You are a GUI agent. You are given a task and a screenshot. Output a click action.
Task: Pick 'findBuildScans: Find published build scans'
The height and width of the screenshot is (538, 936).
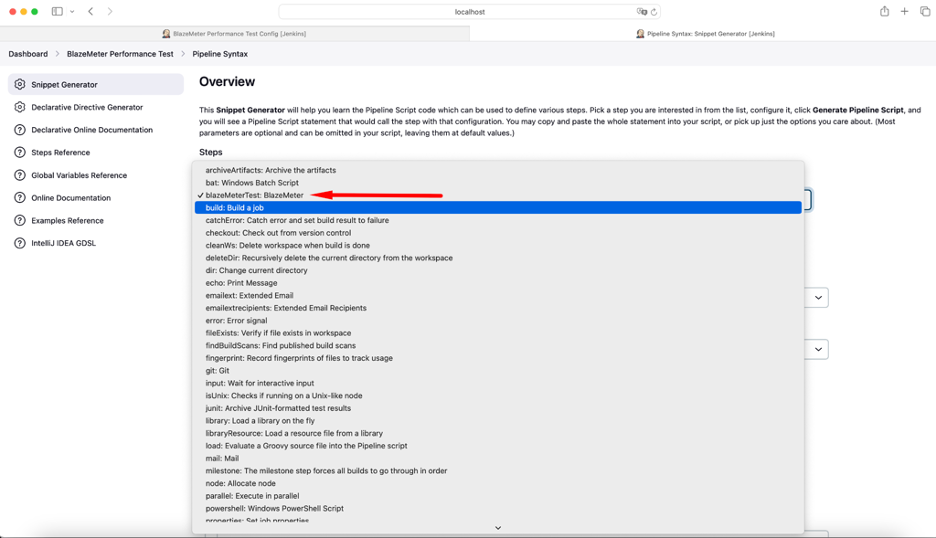click(498, 346)
